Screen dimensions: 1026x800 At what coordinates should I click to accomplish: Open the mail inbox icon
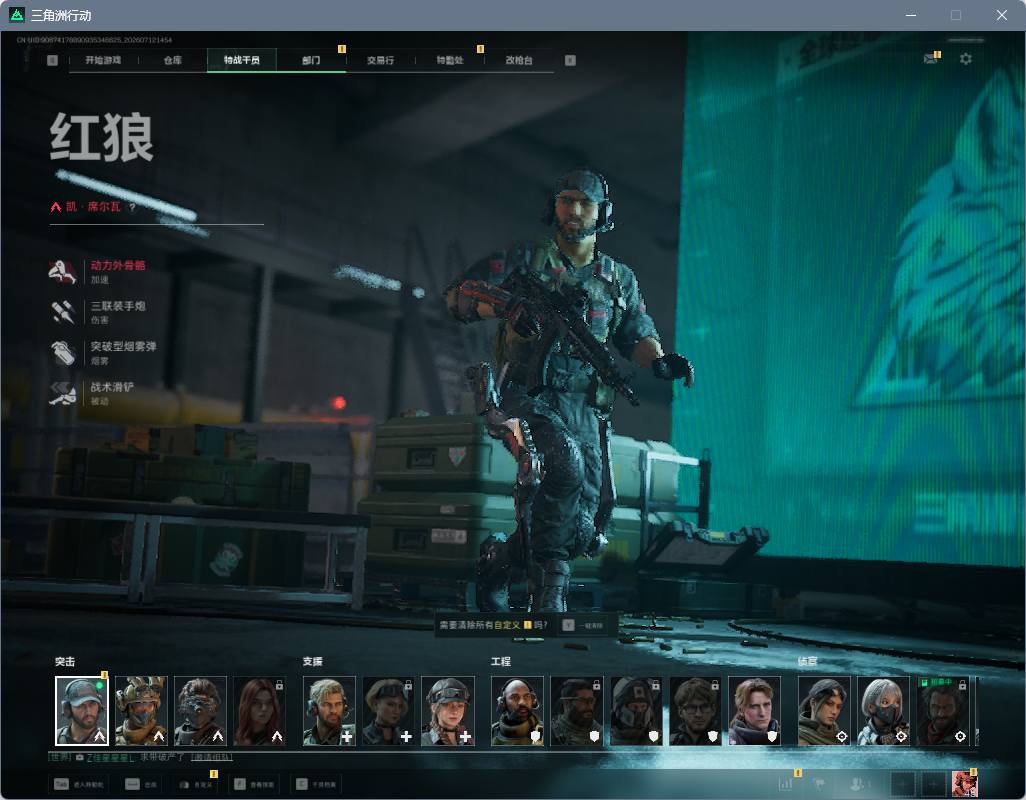930,59
